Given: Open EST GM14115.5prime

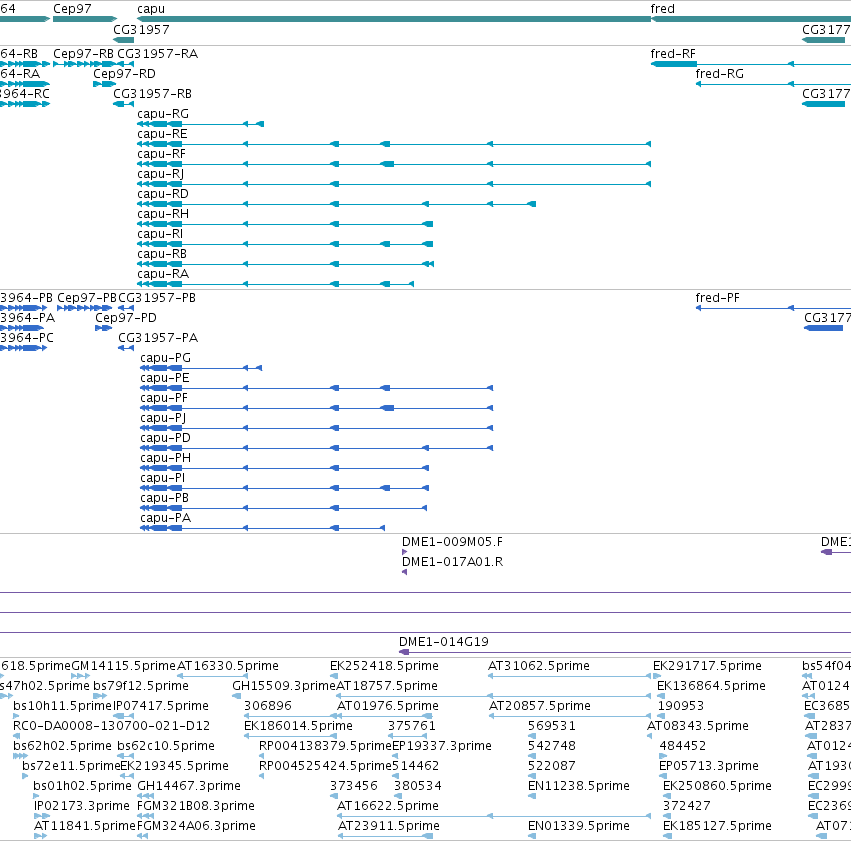Looking at the screenshot, I should point(124,666).
